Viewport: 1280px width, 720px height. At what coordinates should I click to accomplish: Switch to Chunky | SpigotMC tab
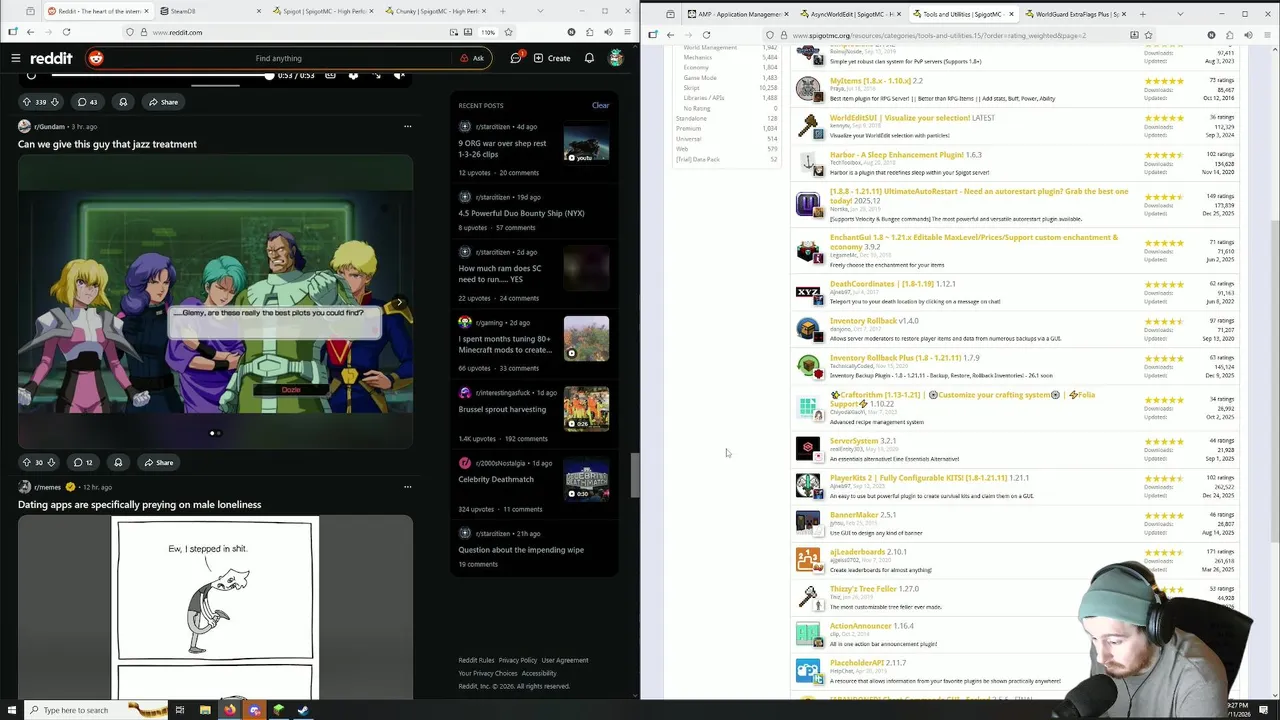435,11
